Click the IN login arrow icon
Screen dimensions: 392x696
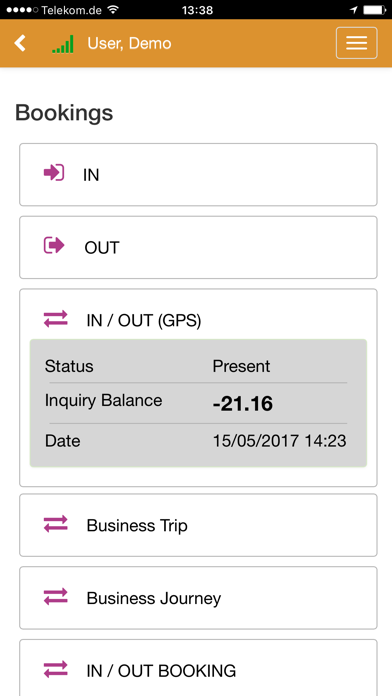54,173
